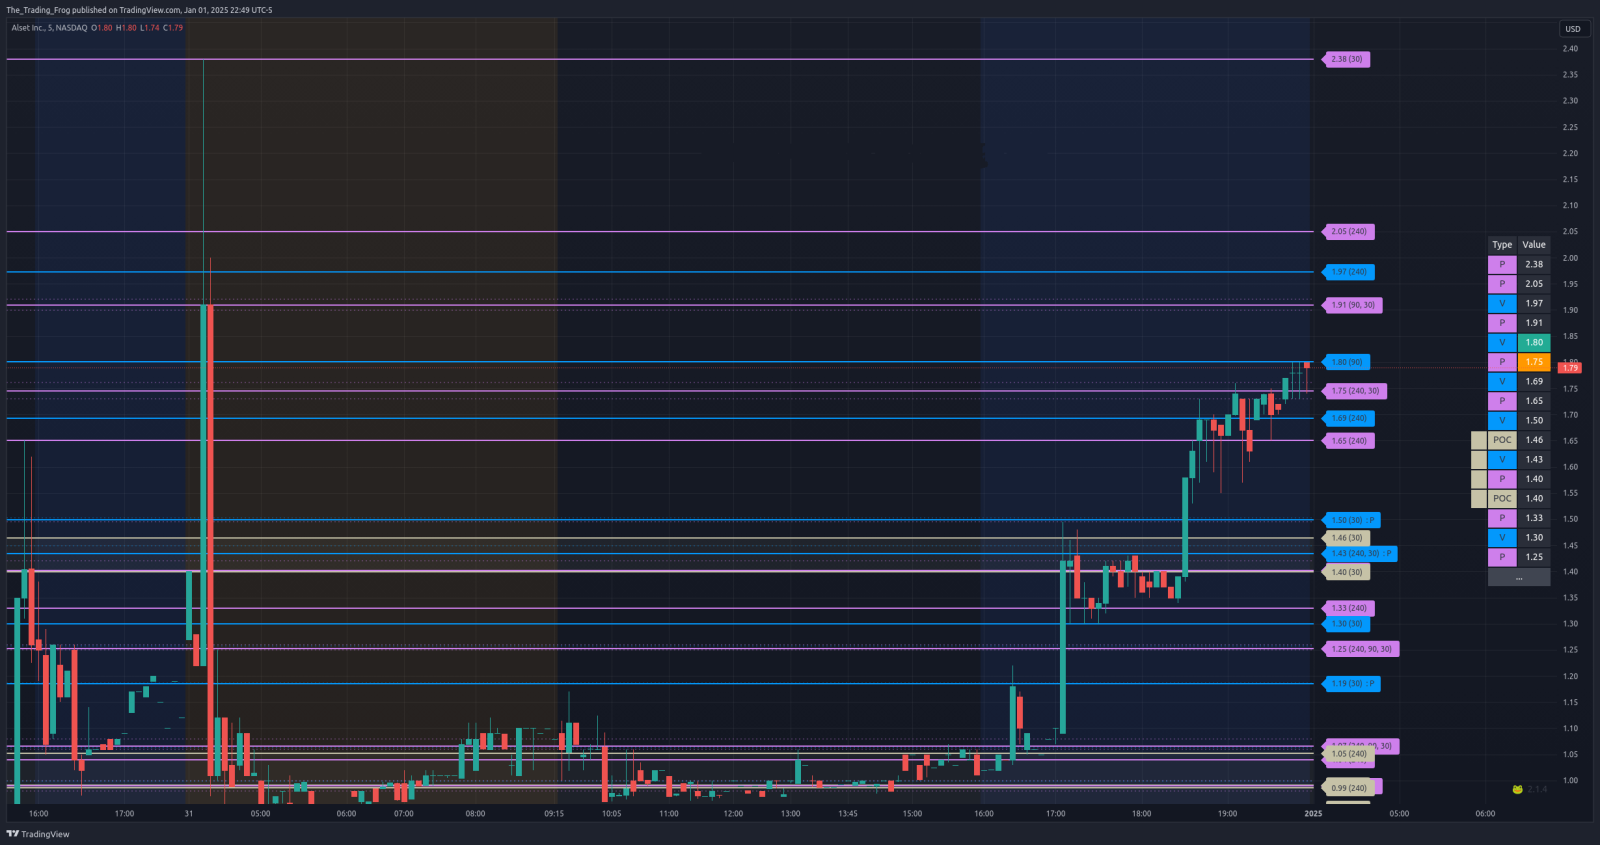The image size is (1600, 845).
Task: Click the 31 date label on time axis
Action: tap(189, 814)
